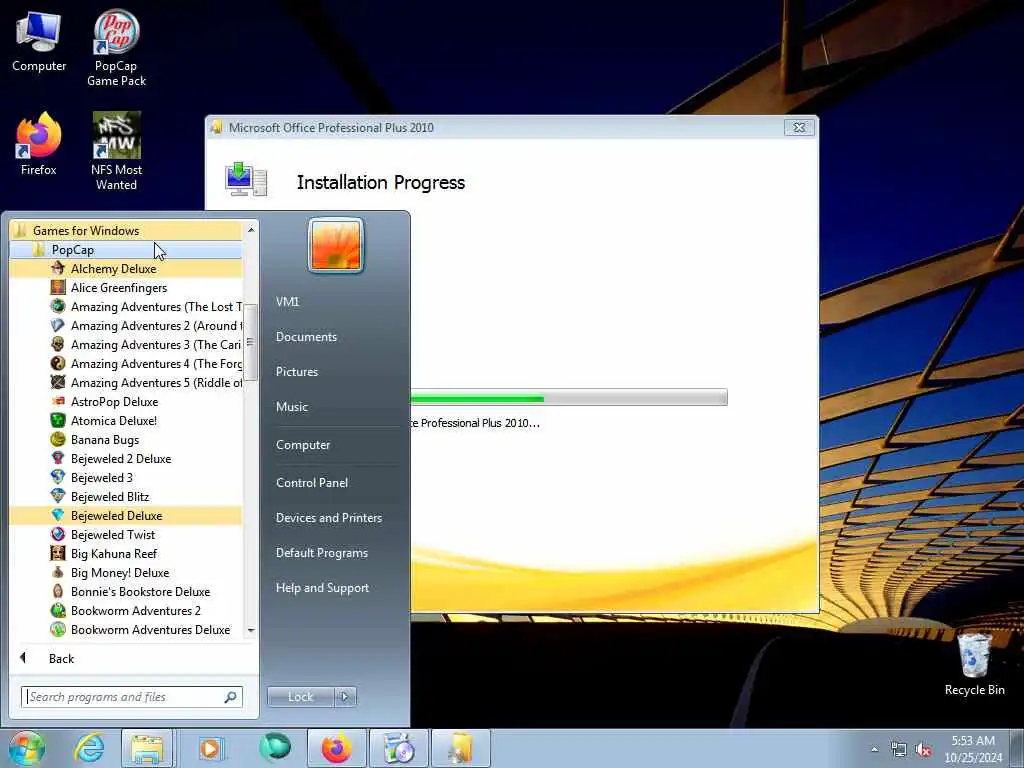Launch Banana Bugs
This screenshot has width=1024, height=768.
(x=125, y=439)
